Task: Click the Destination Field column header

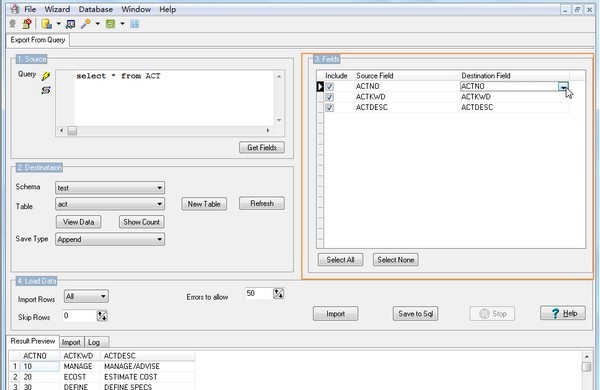Action: [x=514, y=76]
